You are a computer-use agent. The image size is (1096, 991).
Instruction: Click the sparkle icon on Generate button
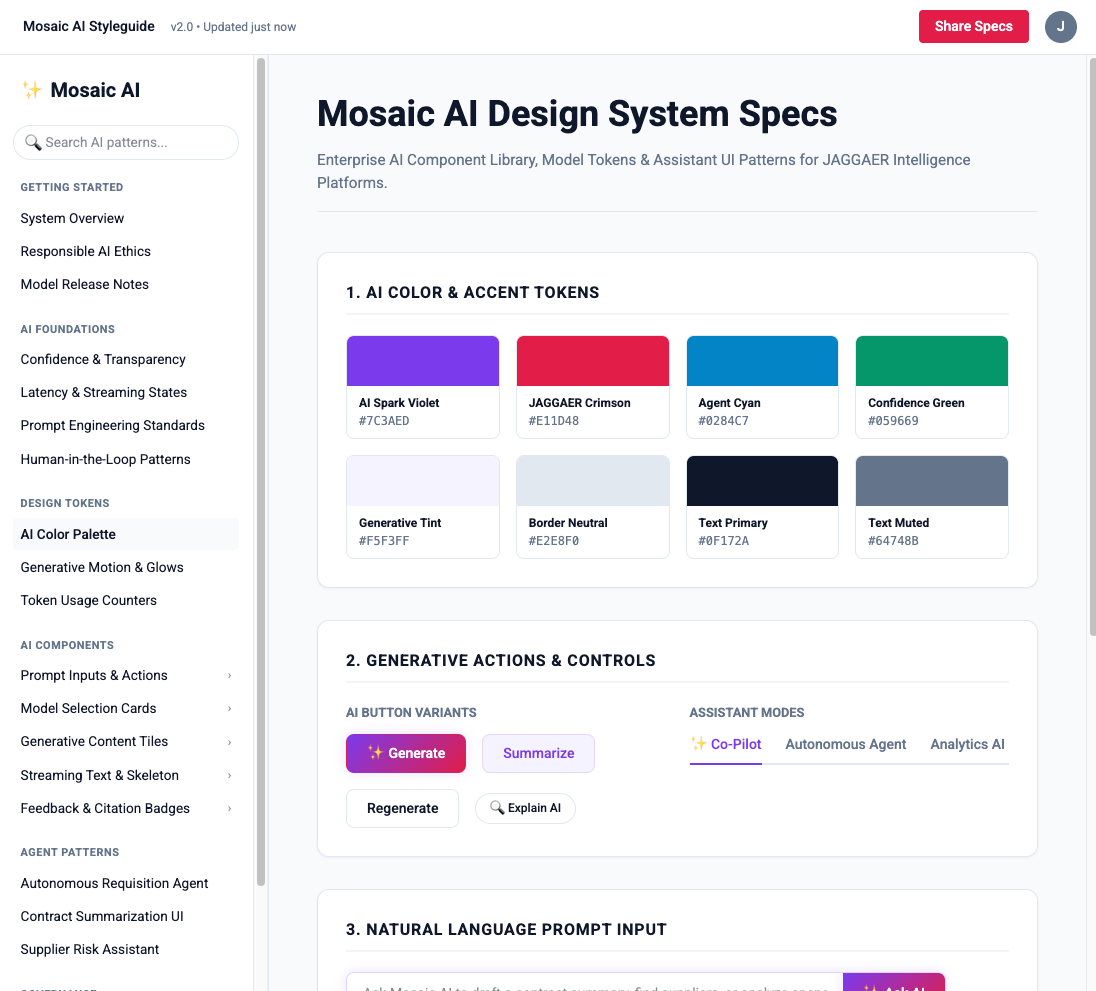(376, 753)
